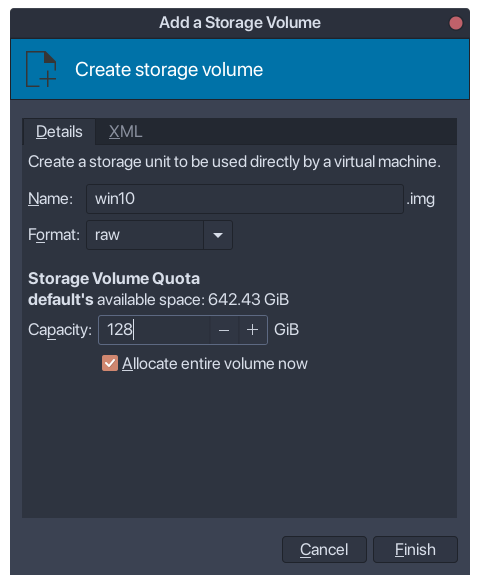Increase capacity with the plus button
This screenshot has height=585, width=480.
pos(252,330)
